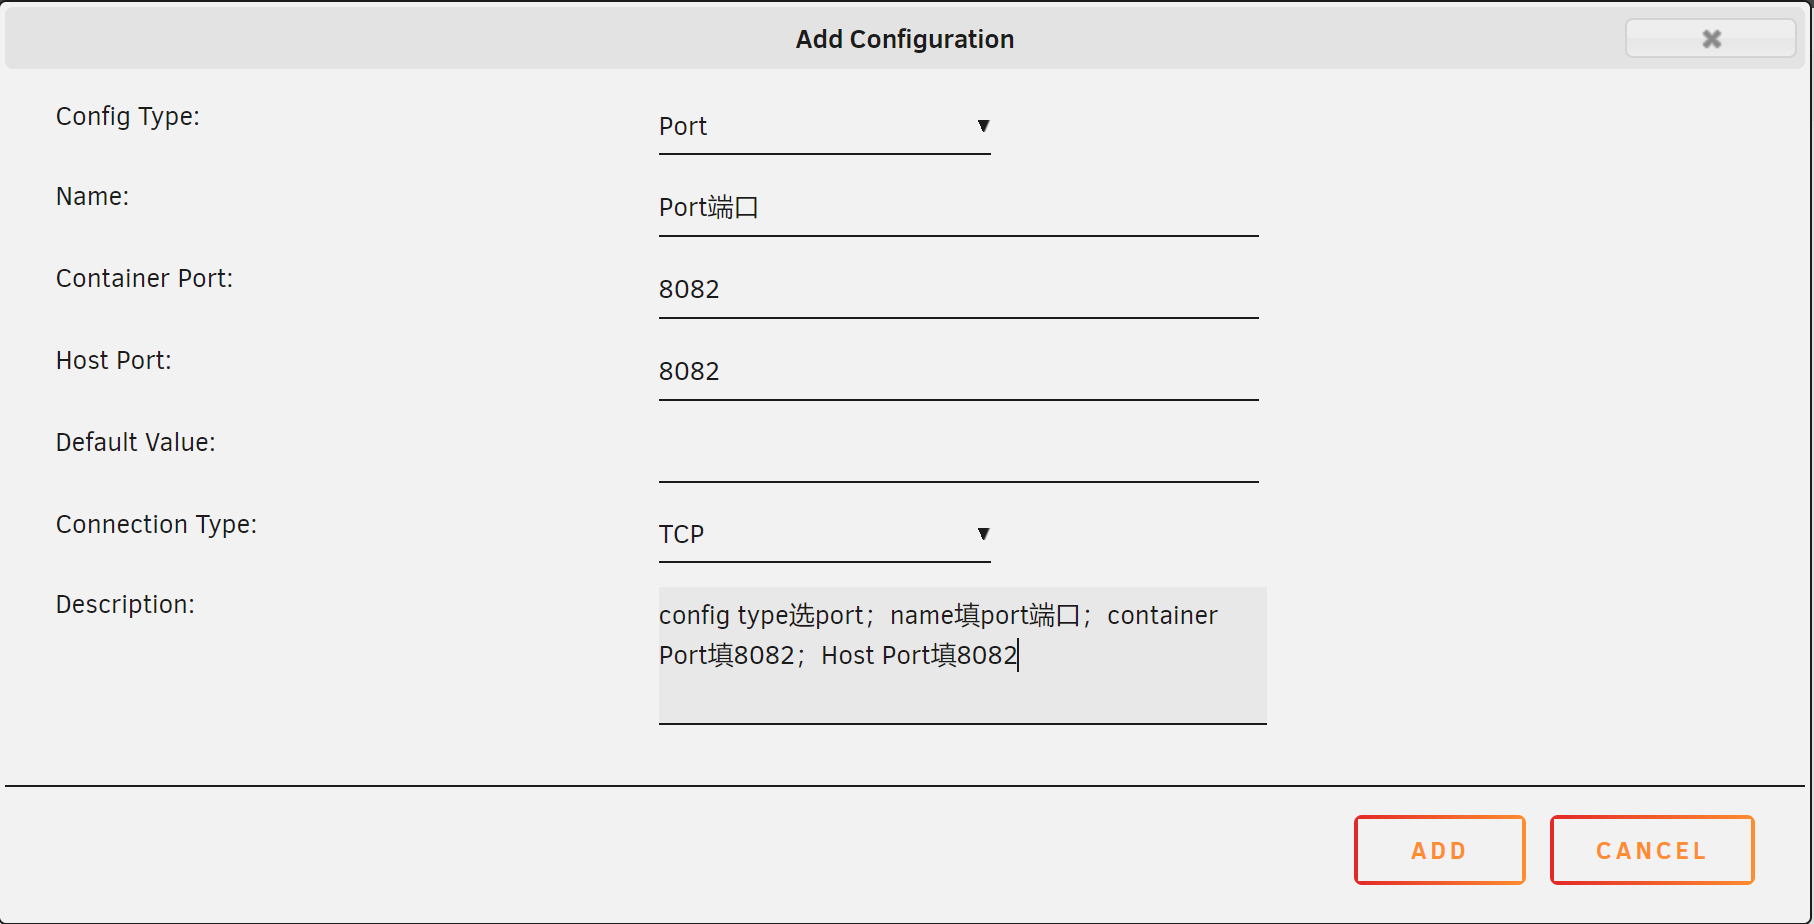Click the Name label
Viewport: 1814px width, 924px height.
[x=92, y=197]
